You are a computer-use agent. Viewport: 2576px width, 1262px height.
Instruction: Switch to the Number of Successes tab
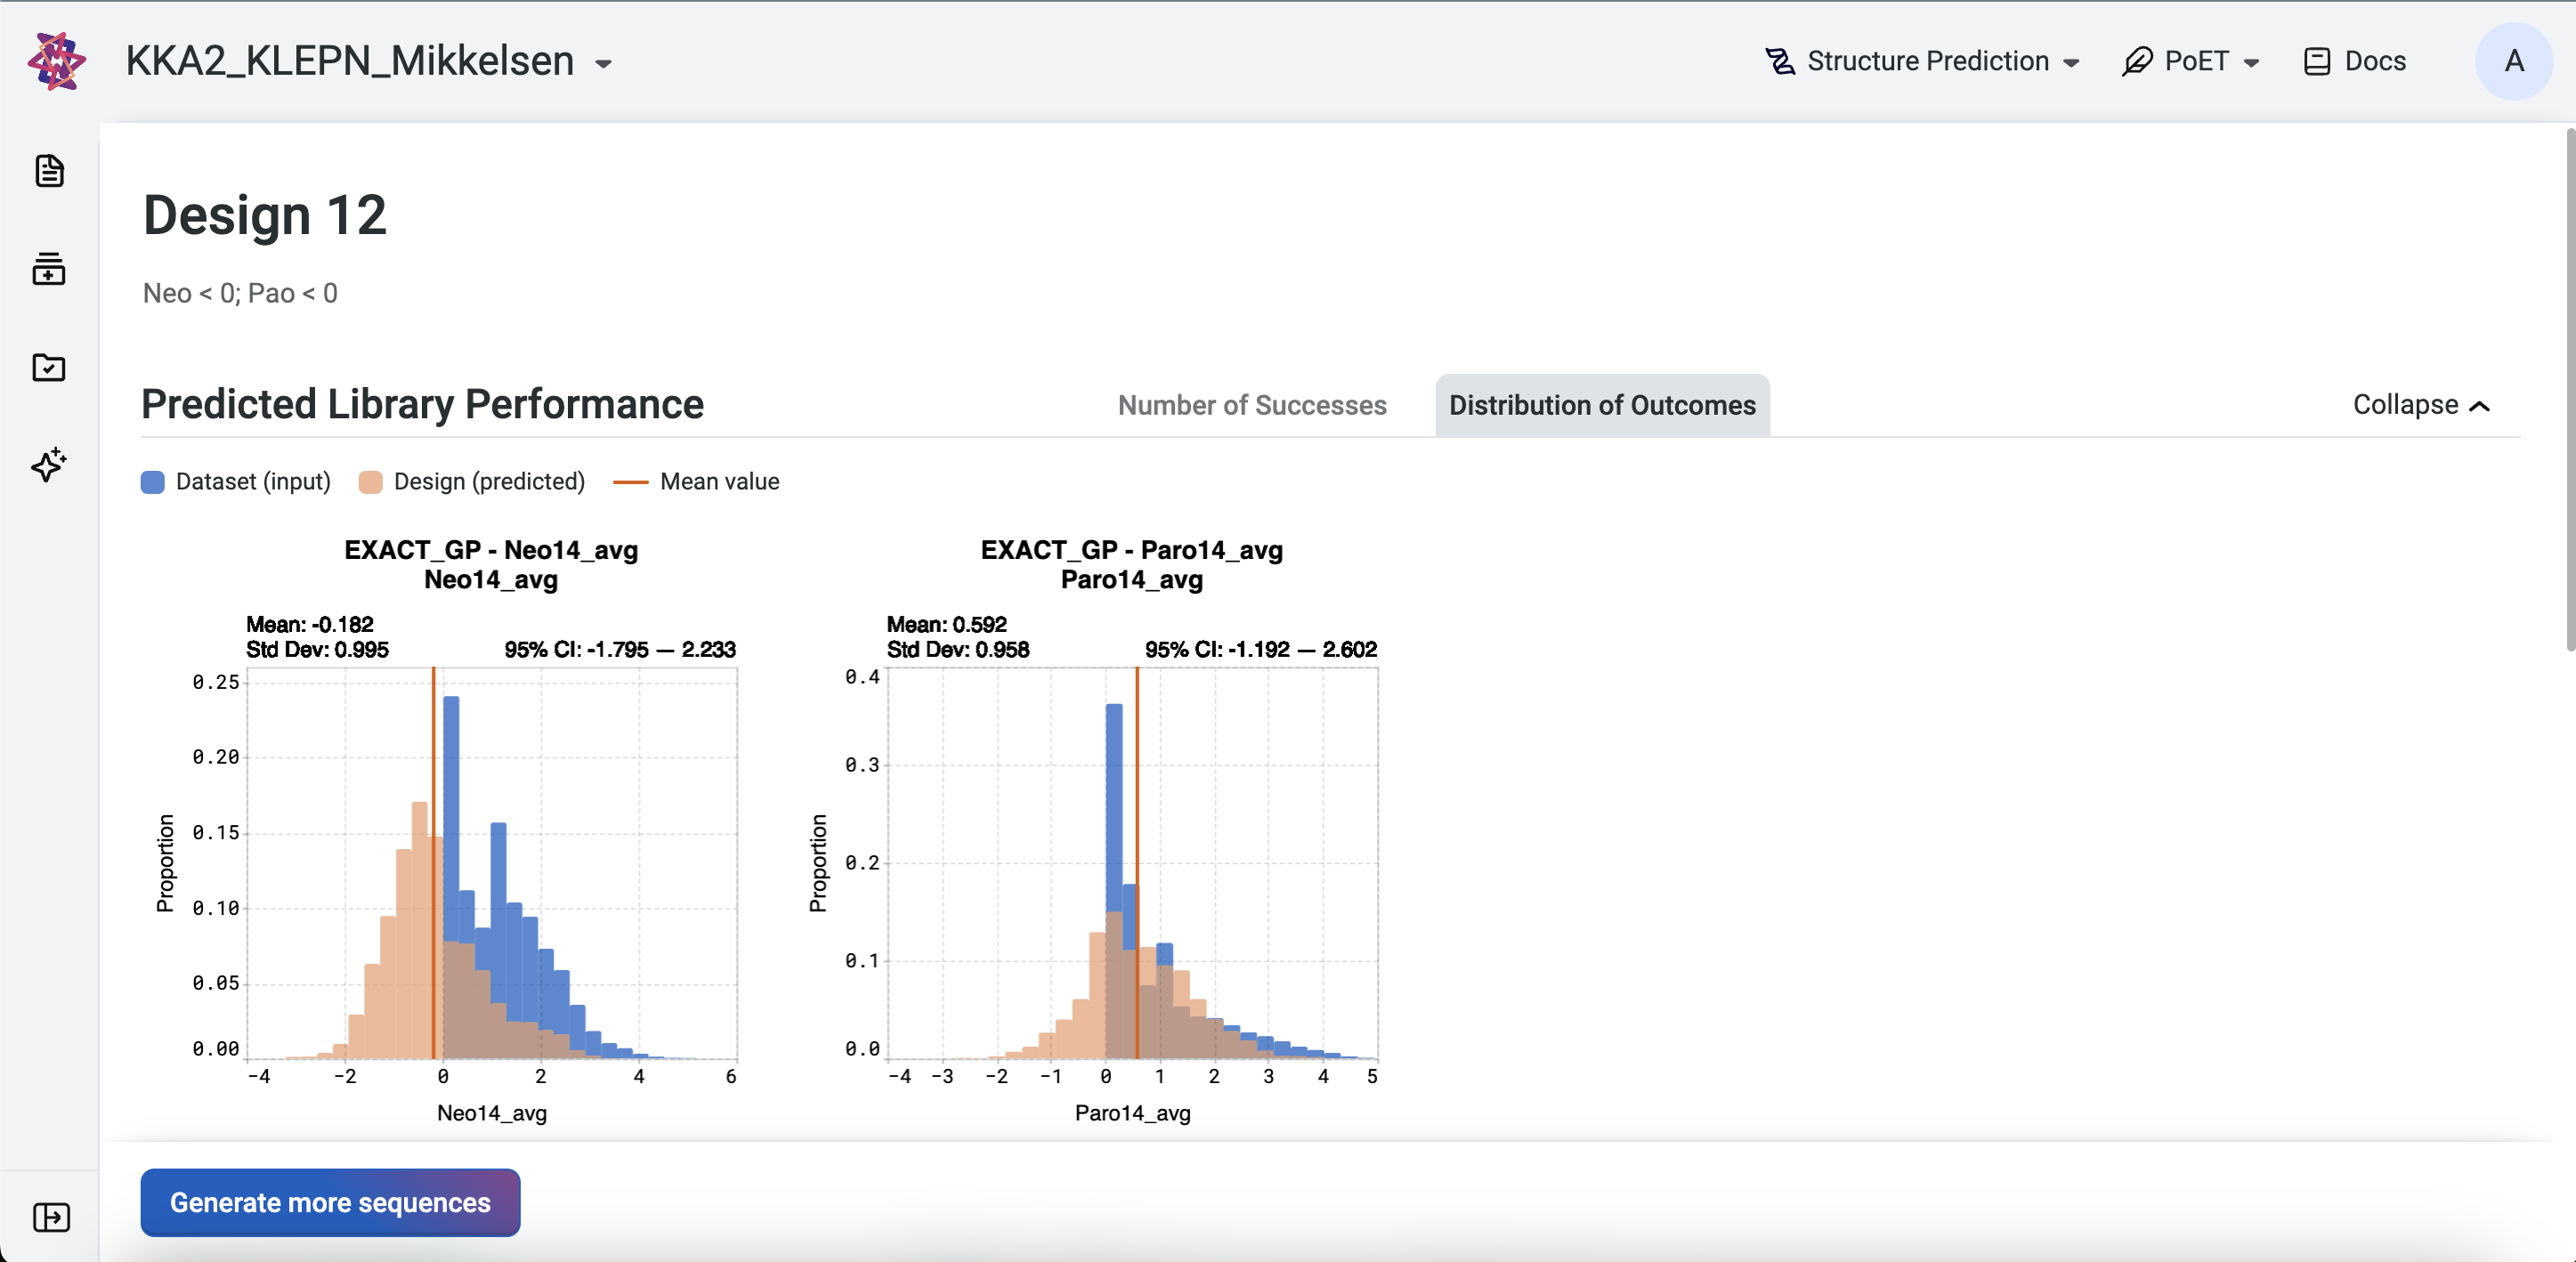(x=1252, y=405)
